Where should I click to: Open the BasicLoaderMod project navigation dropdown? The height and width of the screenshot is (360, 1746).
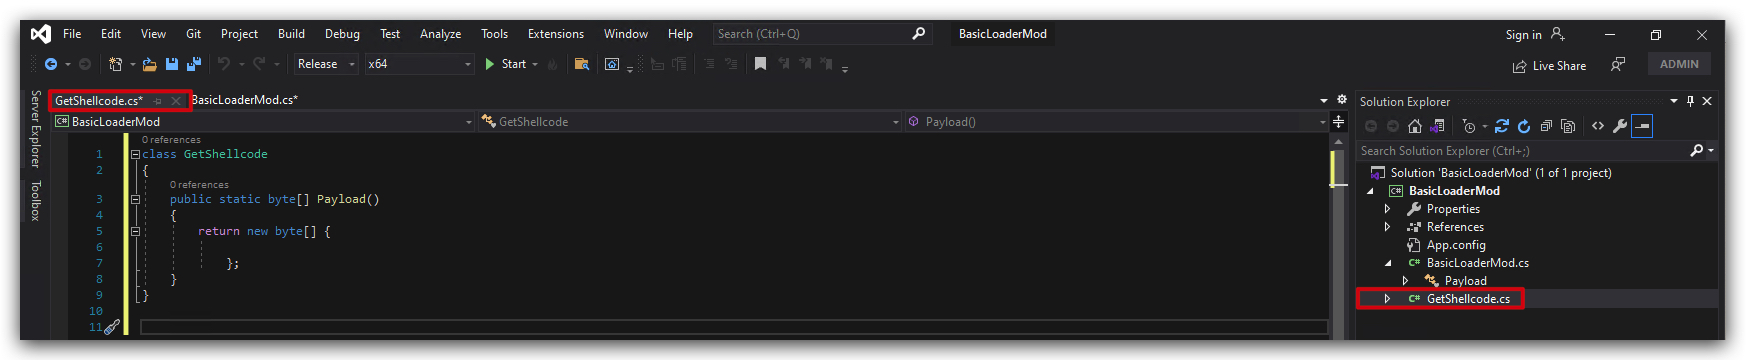[264, 122]
